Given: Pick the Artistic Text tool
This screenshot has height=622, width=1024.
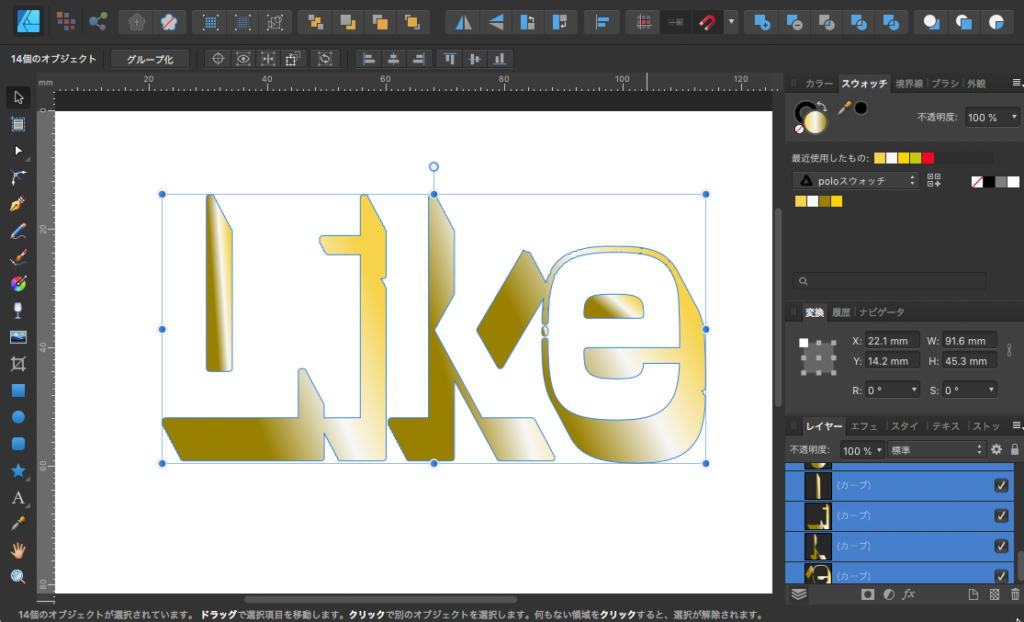Looking at the screenshot, I should pos(17,497).
